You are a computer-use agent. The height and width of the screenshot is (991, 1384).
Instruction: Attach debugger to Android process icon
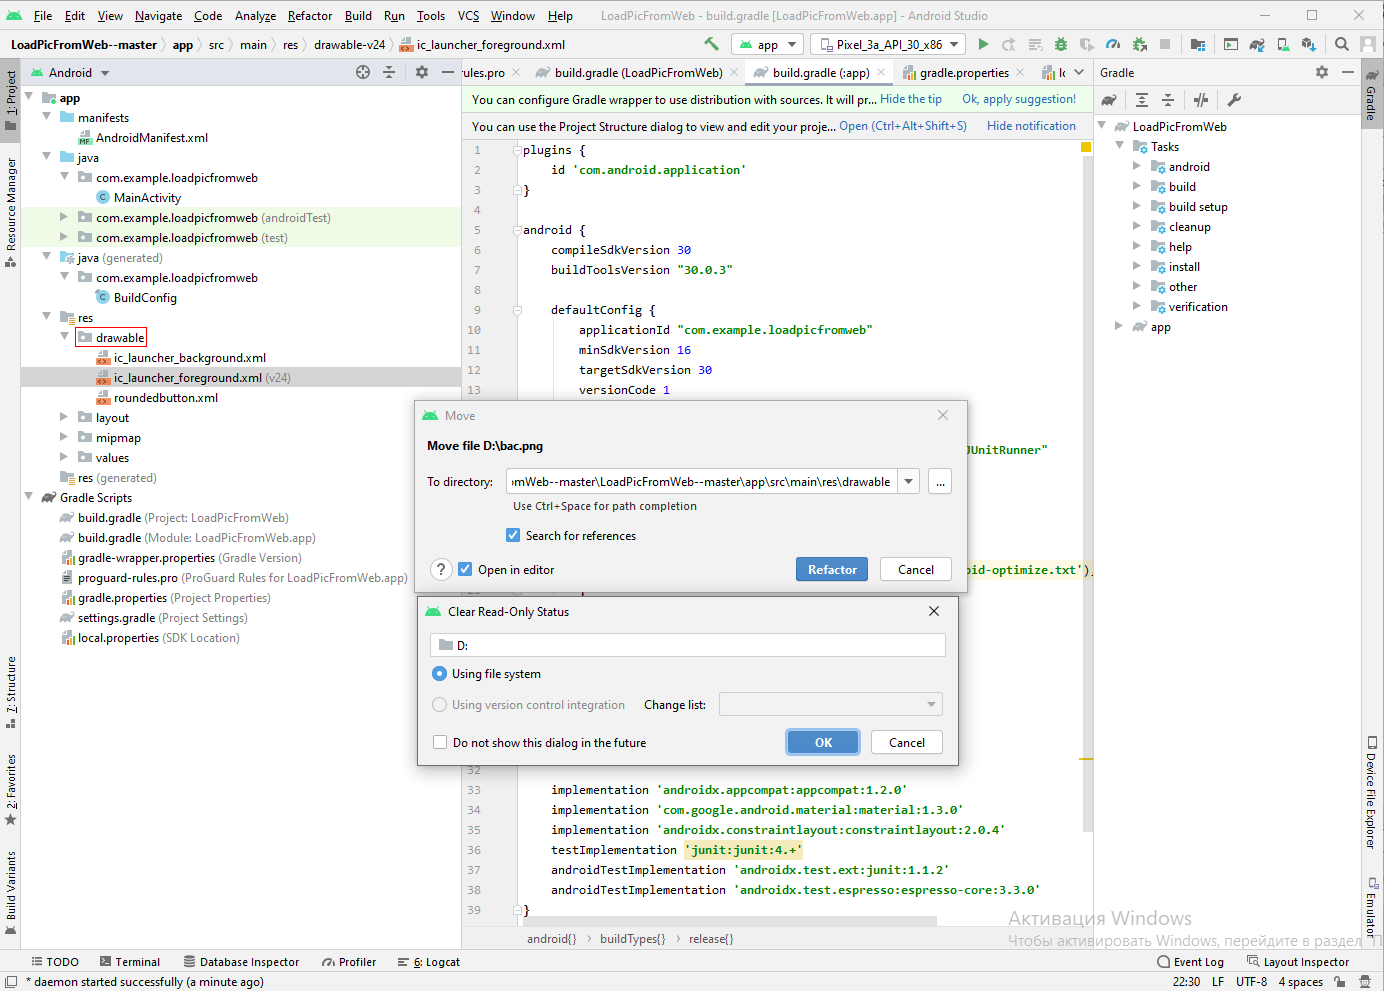[1139, 44]
